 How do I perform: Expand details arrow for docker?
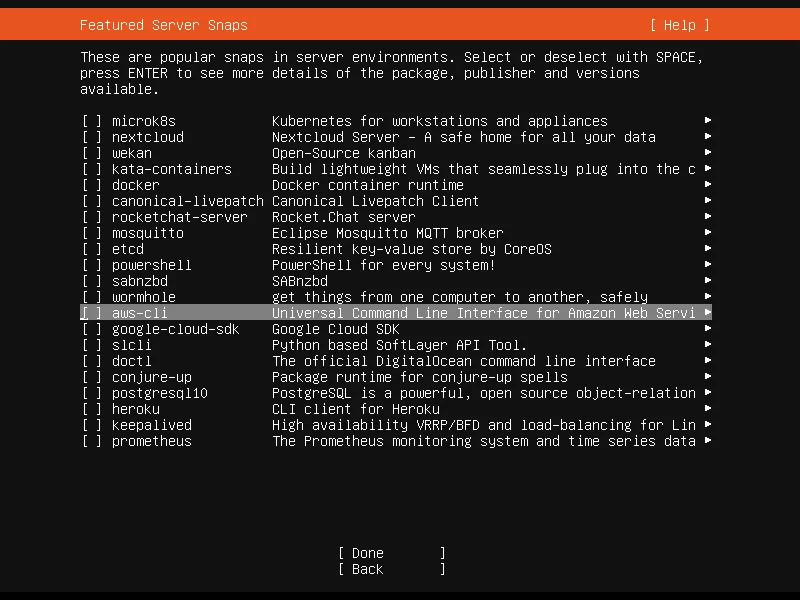tap(708, 184)
